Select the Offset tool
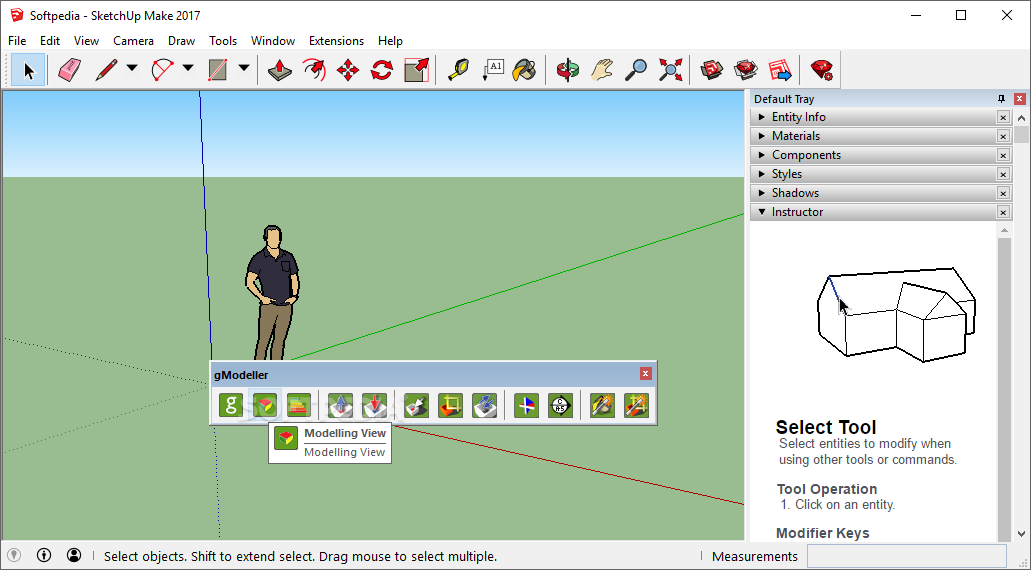The height and width of the screenshot is (570, 1031). pyautogui.click(x=314, y=70)
